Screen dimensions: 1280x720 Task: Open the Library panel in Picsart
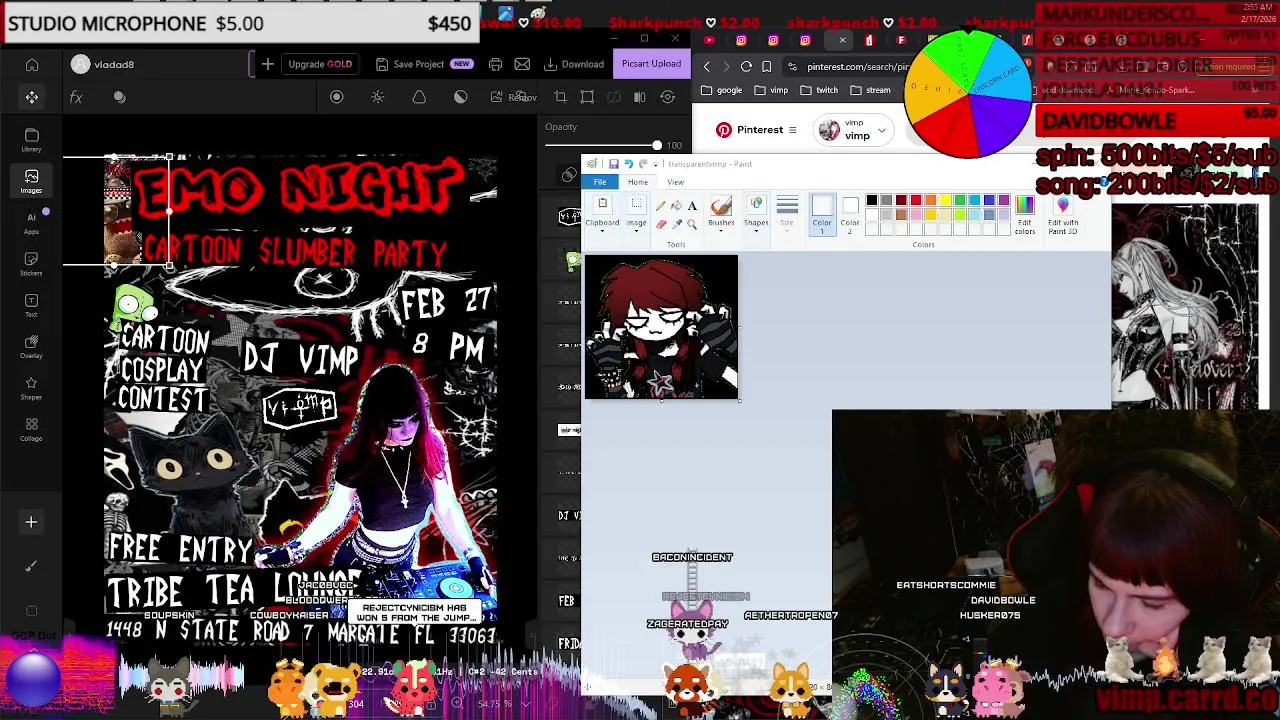pyautogui.click(x=31, y=140)
